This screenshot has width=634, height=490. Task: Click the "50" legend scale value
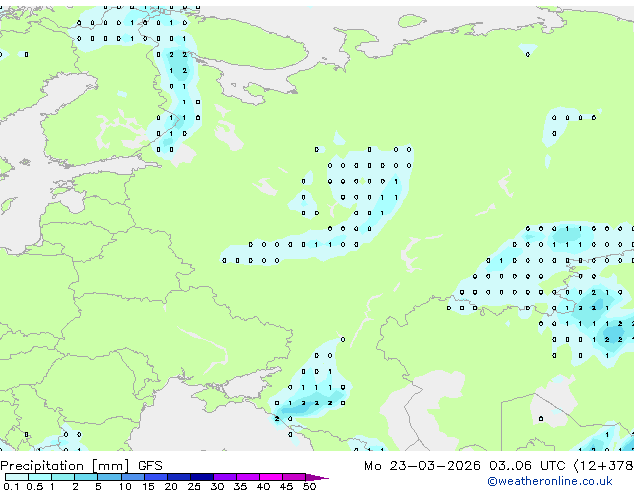coord(309,486)
